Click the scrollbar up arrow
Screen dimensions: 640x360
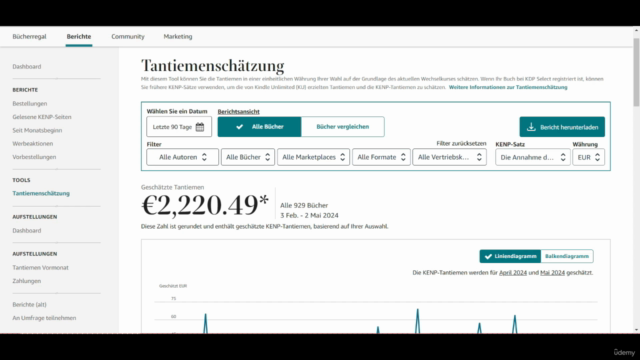[636, 30]
